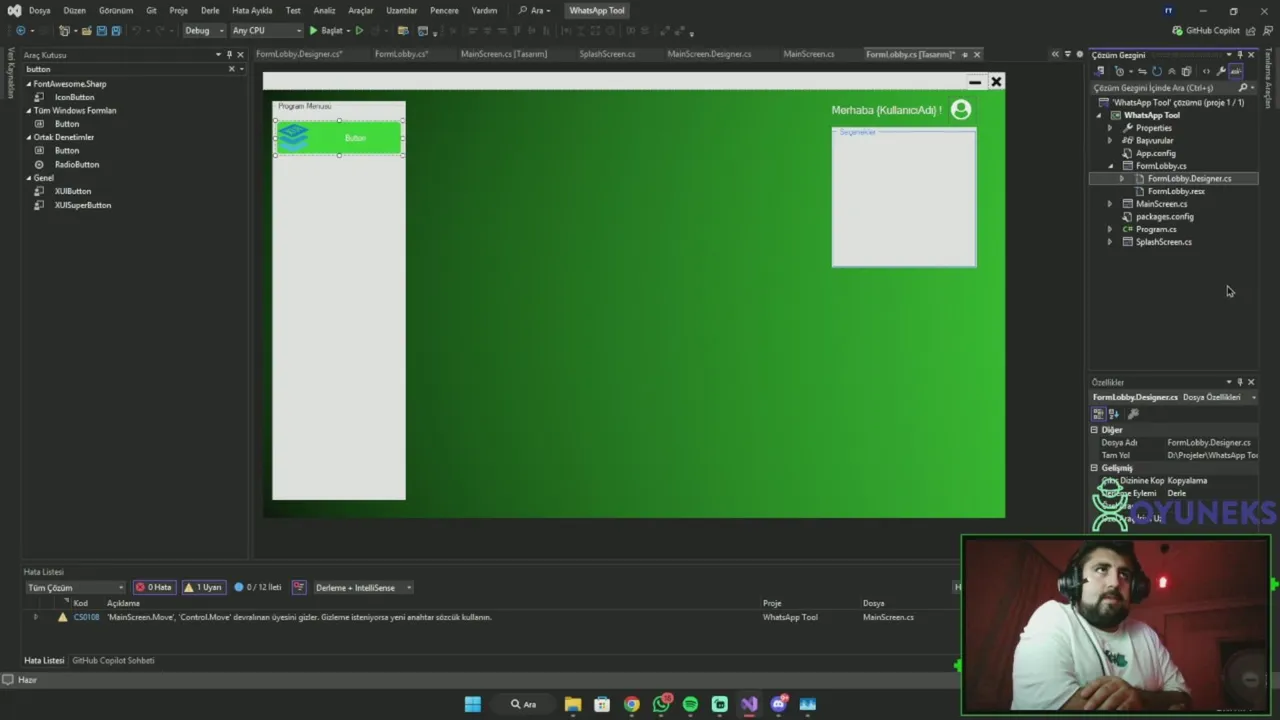Click Collapse All icon in Çözüm Gezgini toolbar
This screenshot has height=720, width=1280.
point(1172,71)
